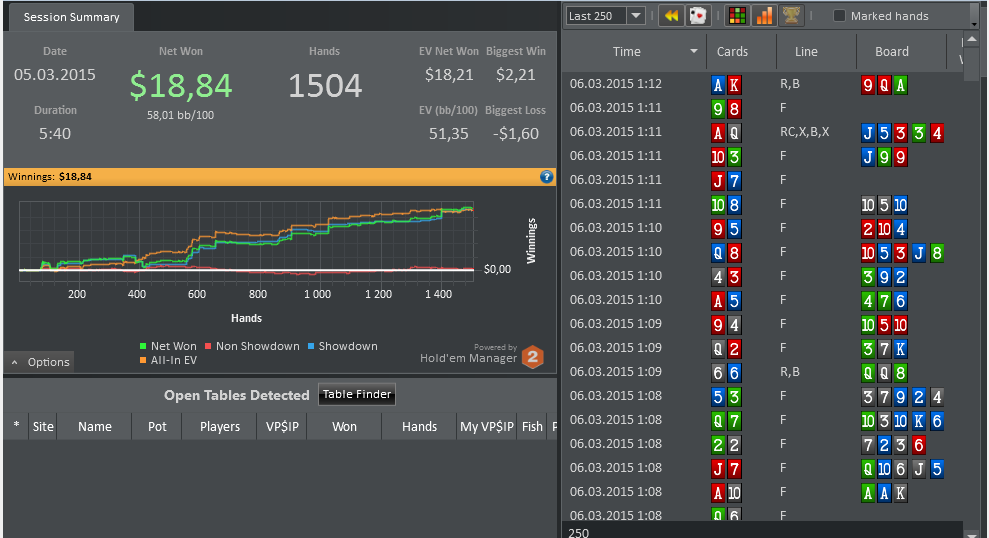The width and height of the screenshot is (989, 538).
Task: Toggle the Net Won green legend swatch
Action: tap(143, 346)
